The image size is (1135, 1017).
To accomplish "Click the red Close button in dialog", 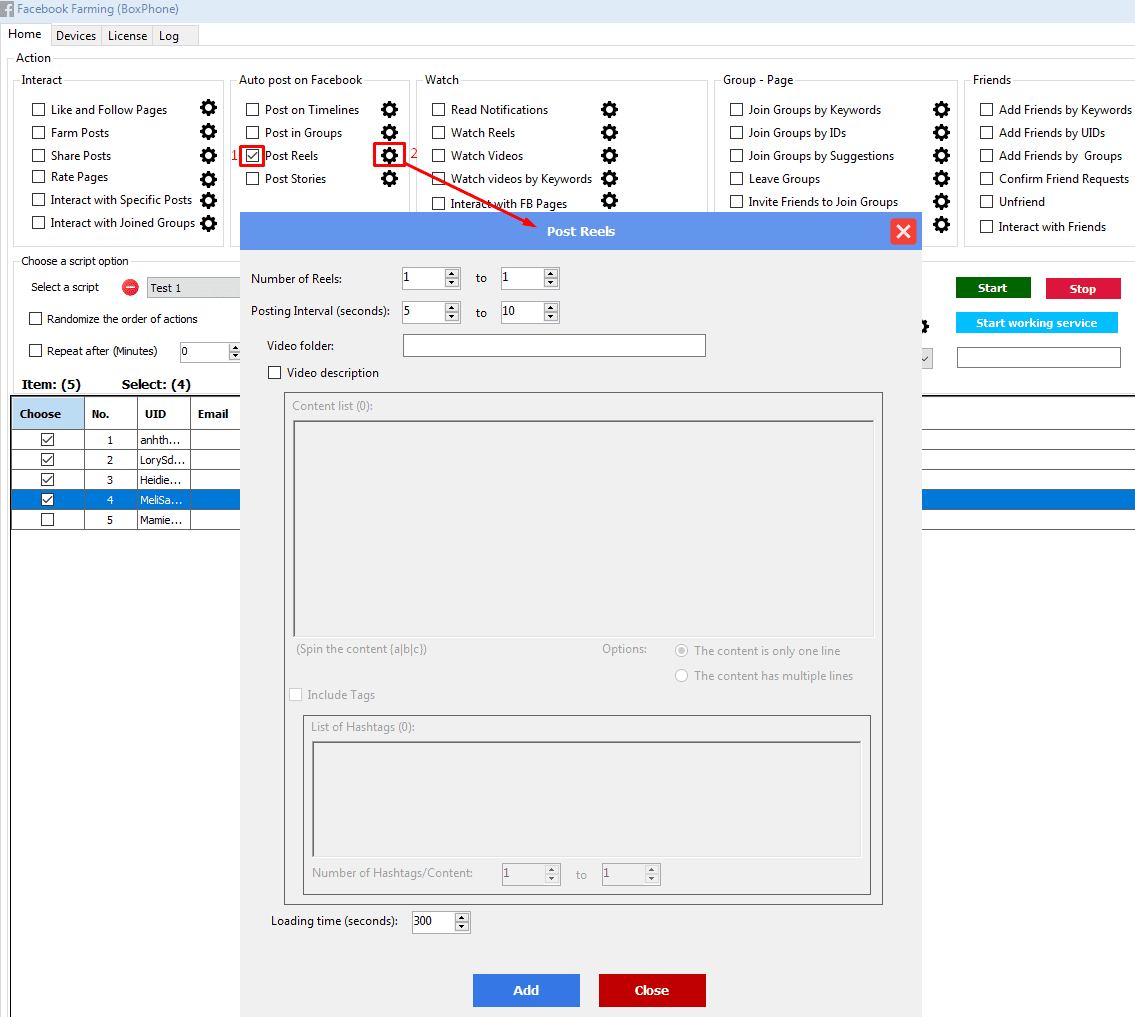I will click(652, 990).
